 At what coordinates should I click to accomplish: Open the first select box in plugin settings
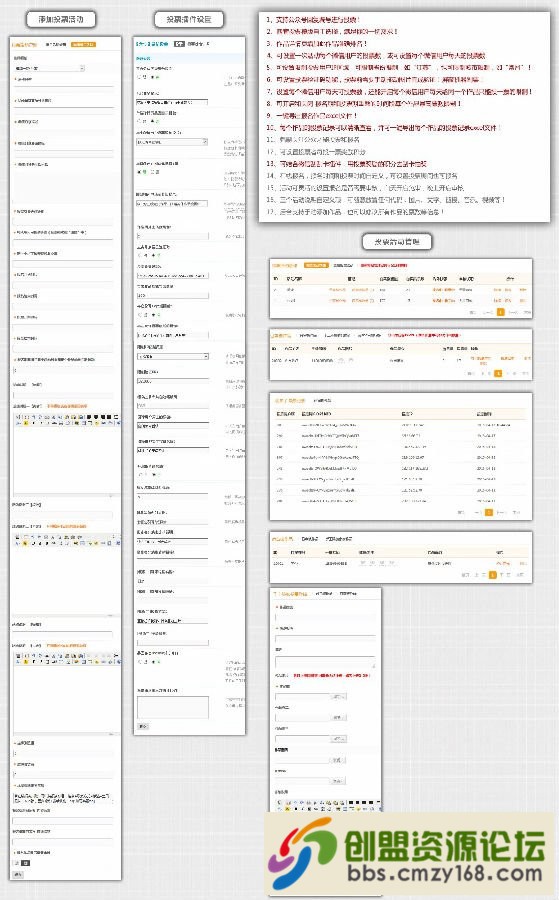172,142
